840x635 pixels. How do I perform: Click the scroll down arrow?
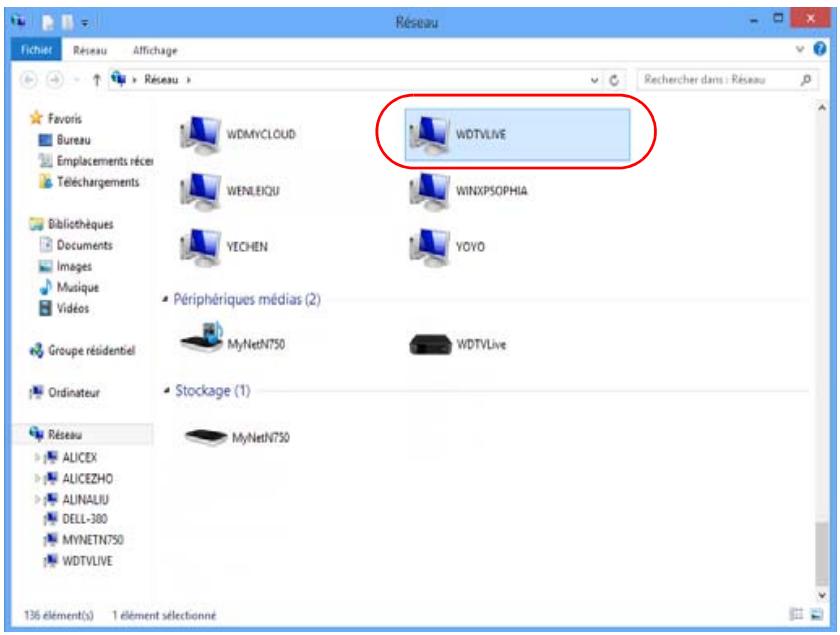821,595
